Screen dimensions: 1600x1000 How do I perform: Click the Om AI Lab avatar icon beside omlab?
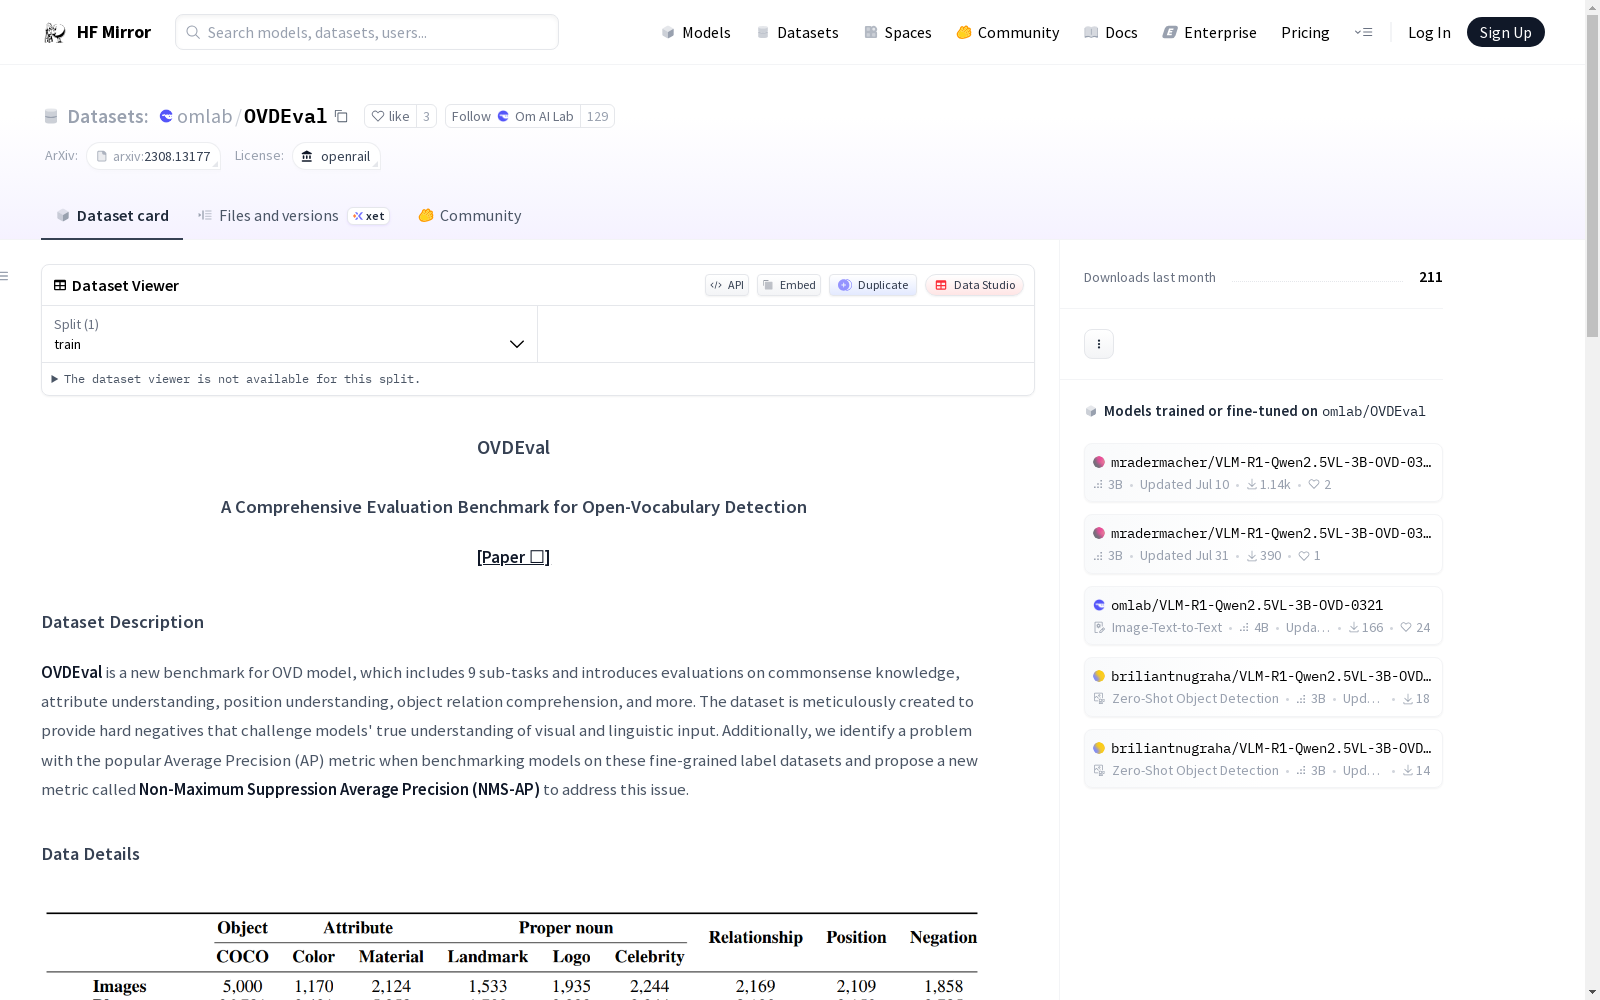coord(166,116)
